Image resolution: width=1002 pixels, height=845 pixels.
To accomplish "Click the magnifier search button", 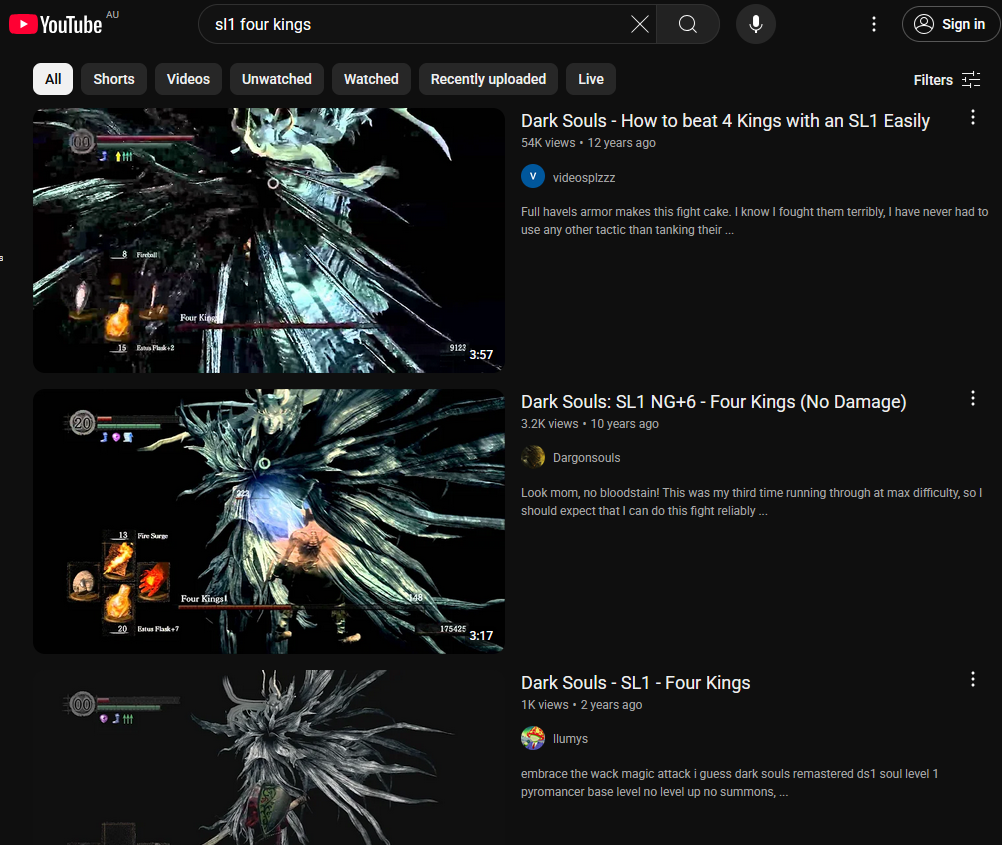I will click(x=688, y=24).
